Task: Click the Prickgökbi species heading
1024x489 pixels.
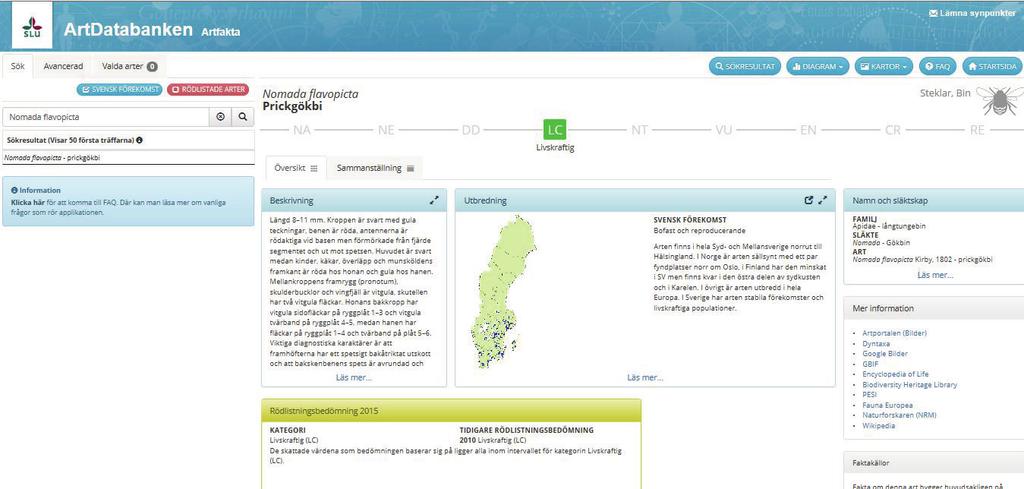Action: point(293,106)
